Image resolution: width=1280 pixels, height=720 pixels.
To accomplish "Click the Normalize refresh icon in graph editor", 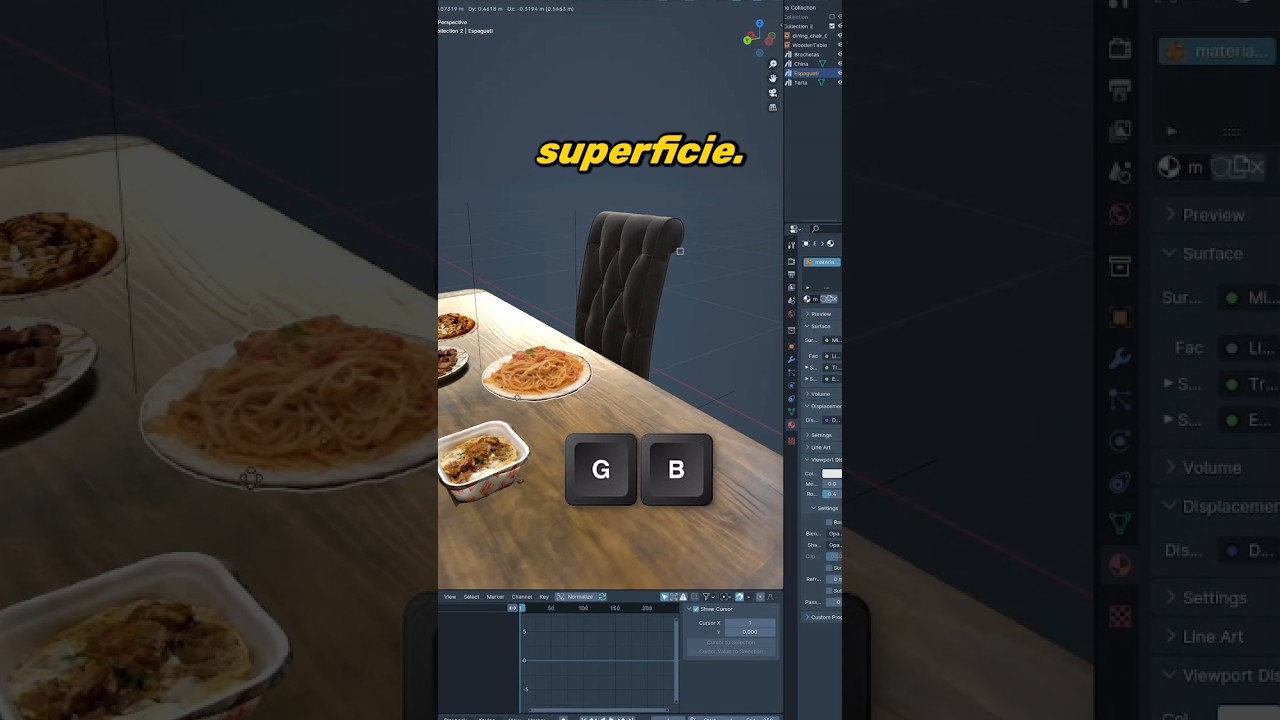I will click(x=602, y=597).
